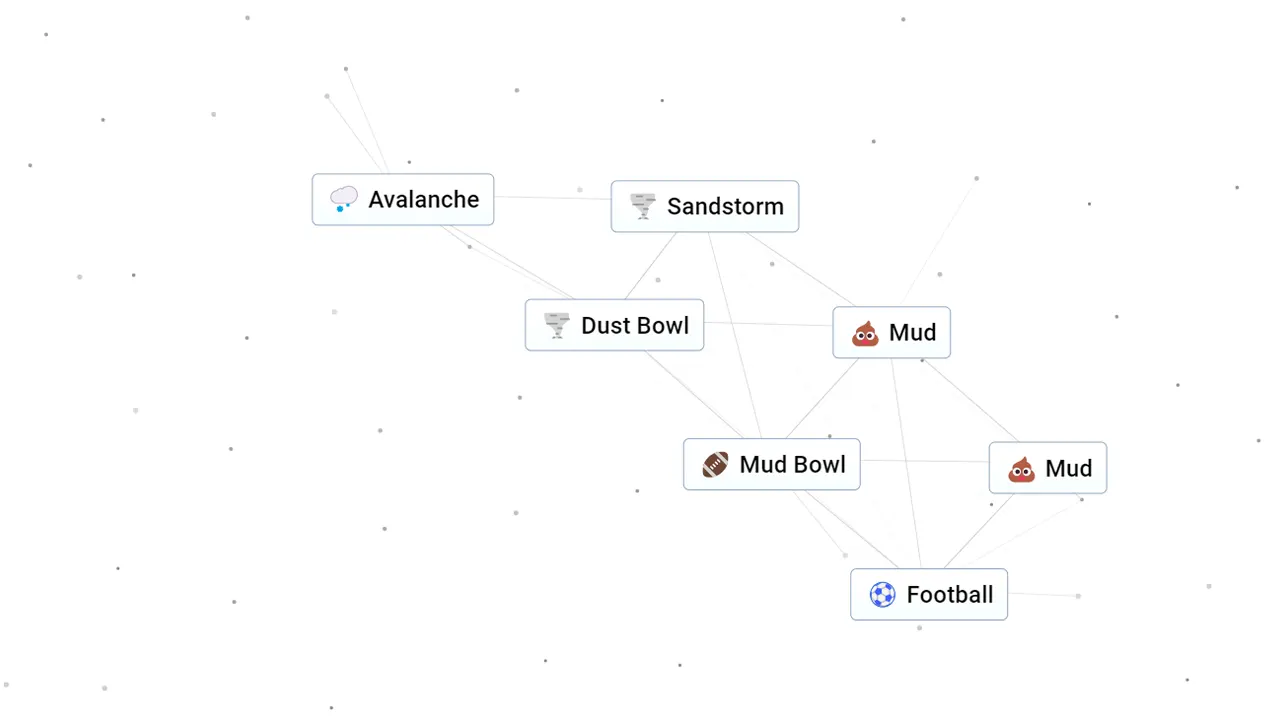Viewport: 1280px width, 720px height.
Task: Click the soccer ball icon on the Football node
Action: coord(882,594)
